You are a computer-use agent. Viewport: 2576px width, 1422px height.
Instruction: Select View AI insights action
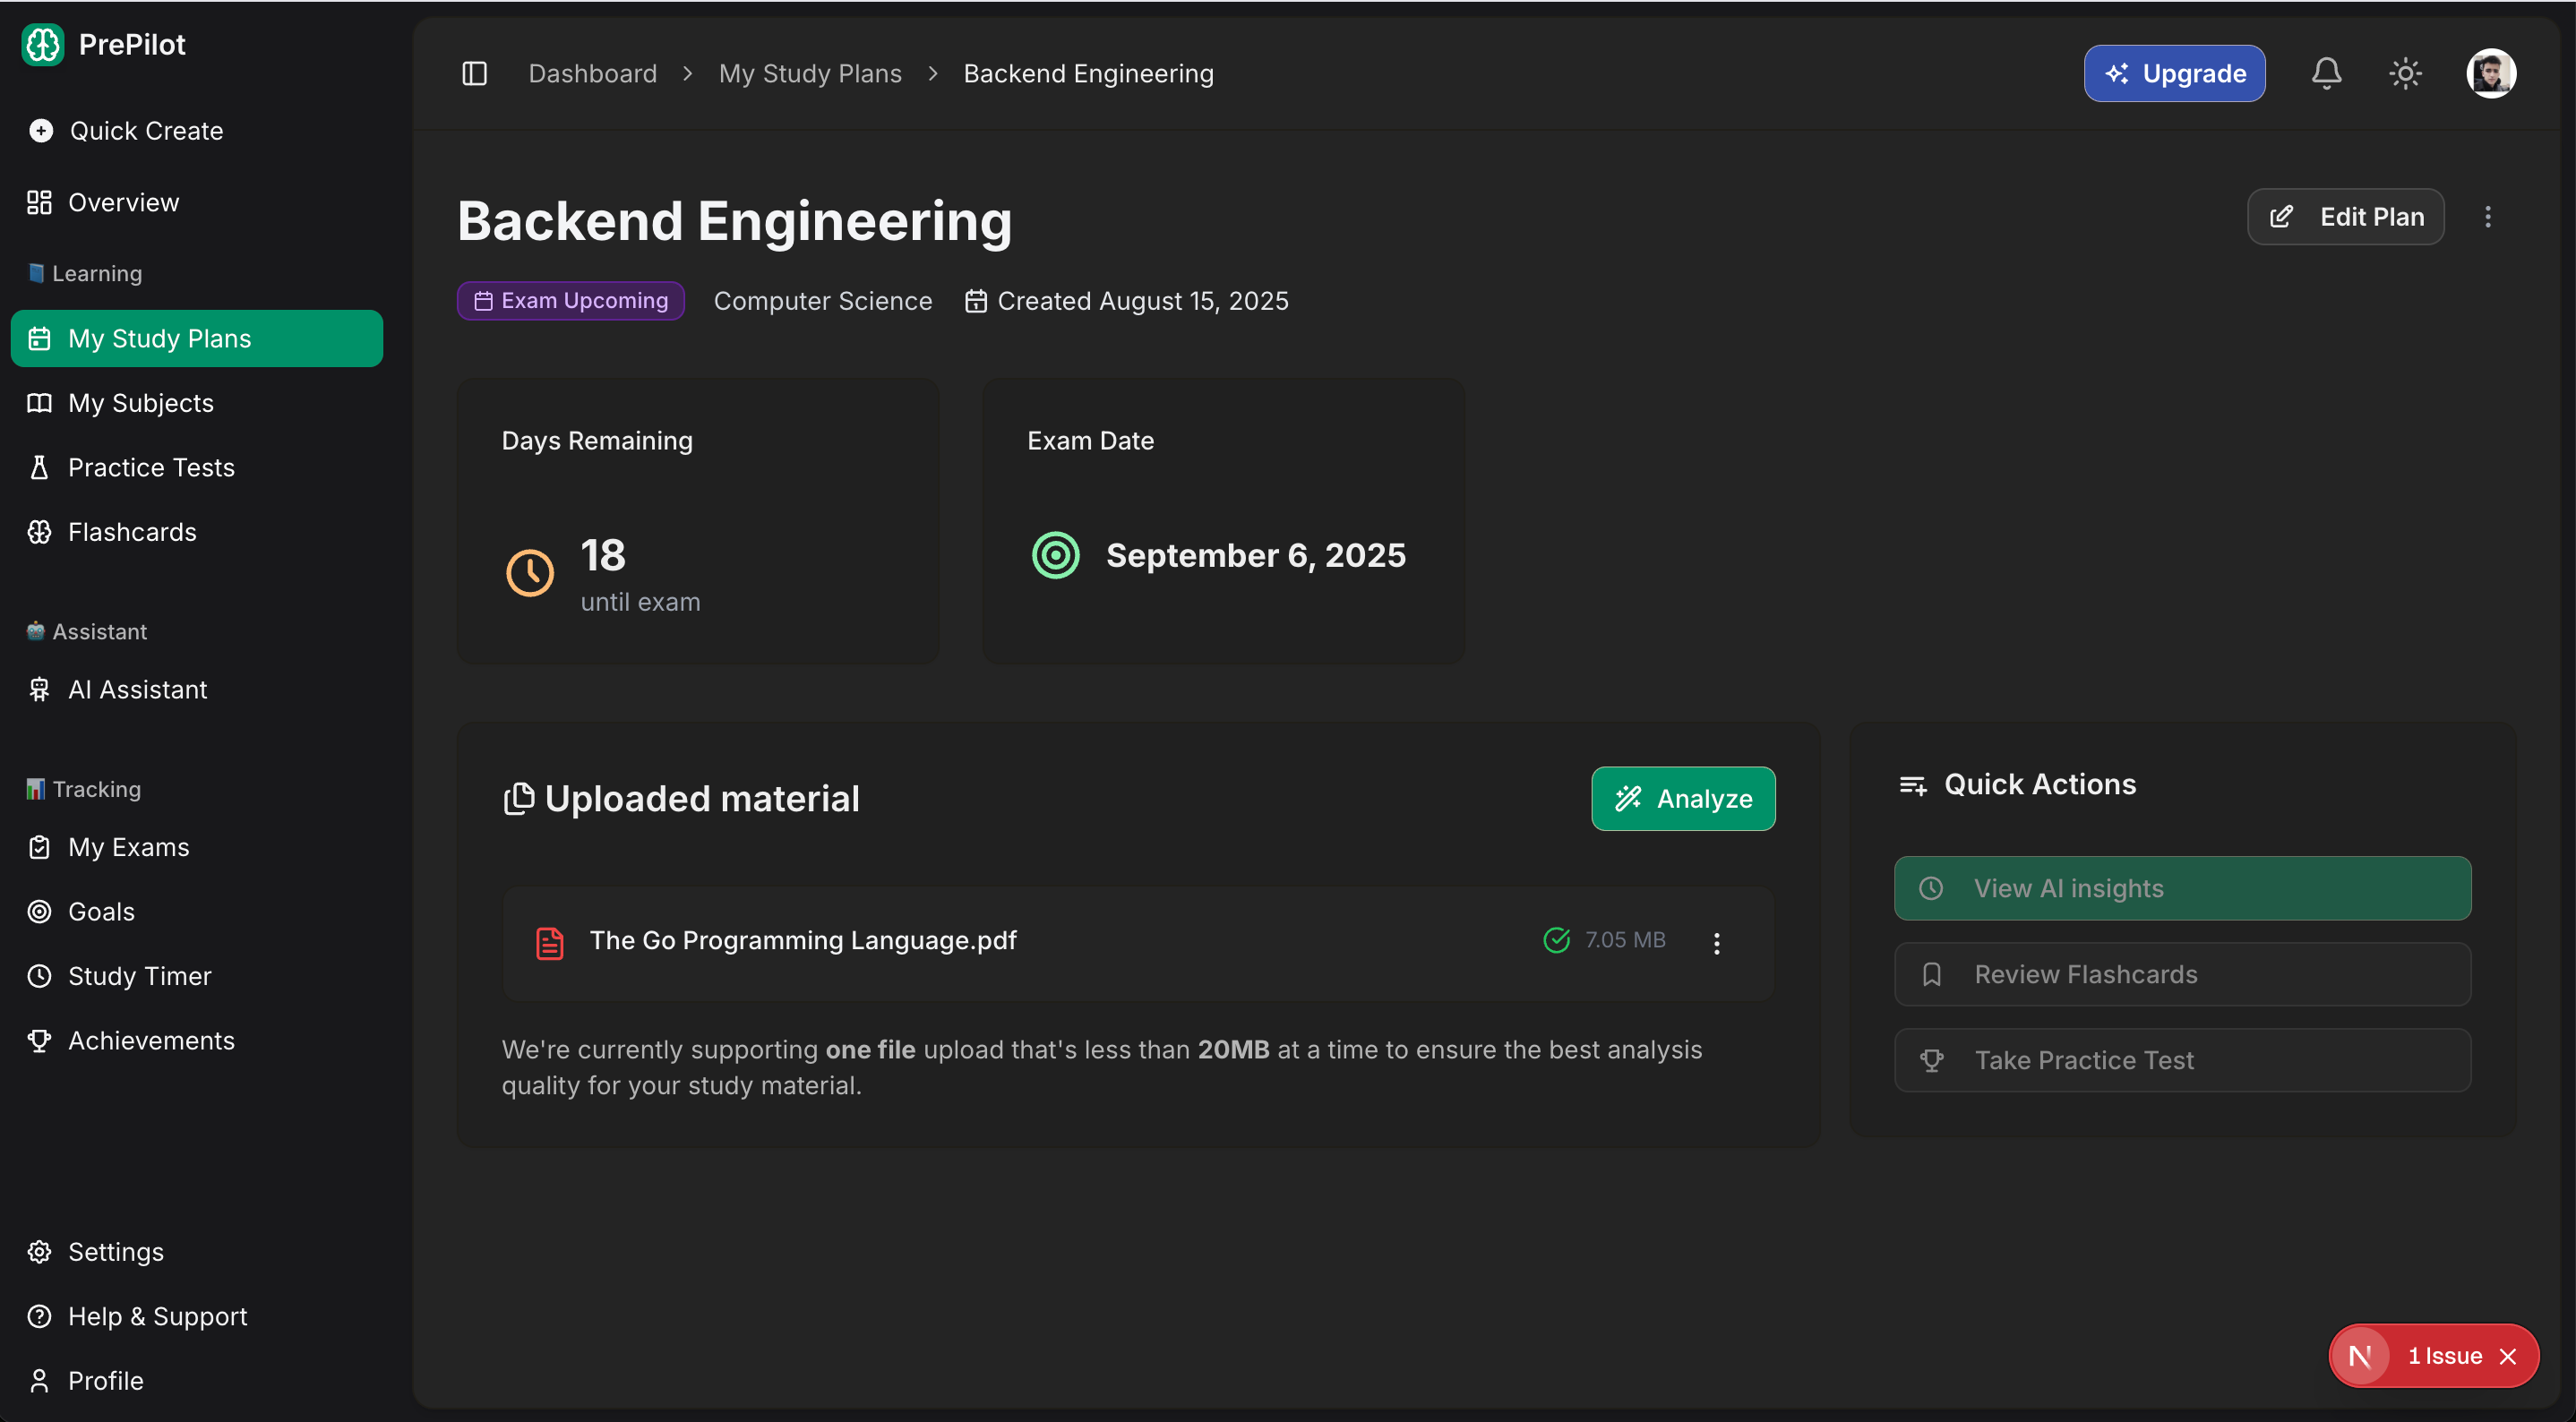(2182, 888)
